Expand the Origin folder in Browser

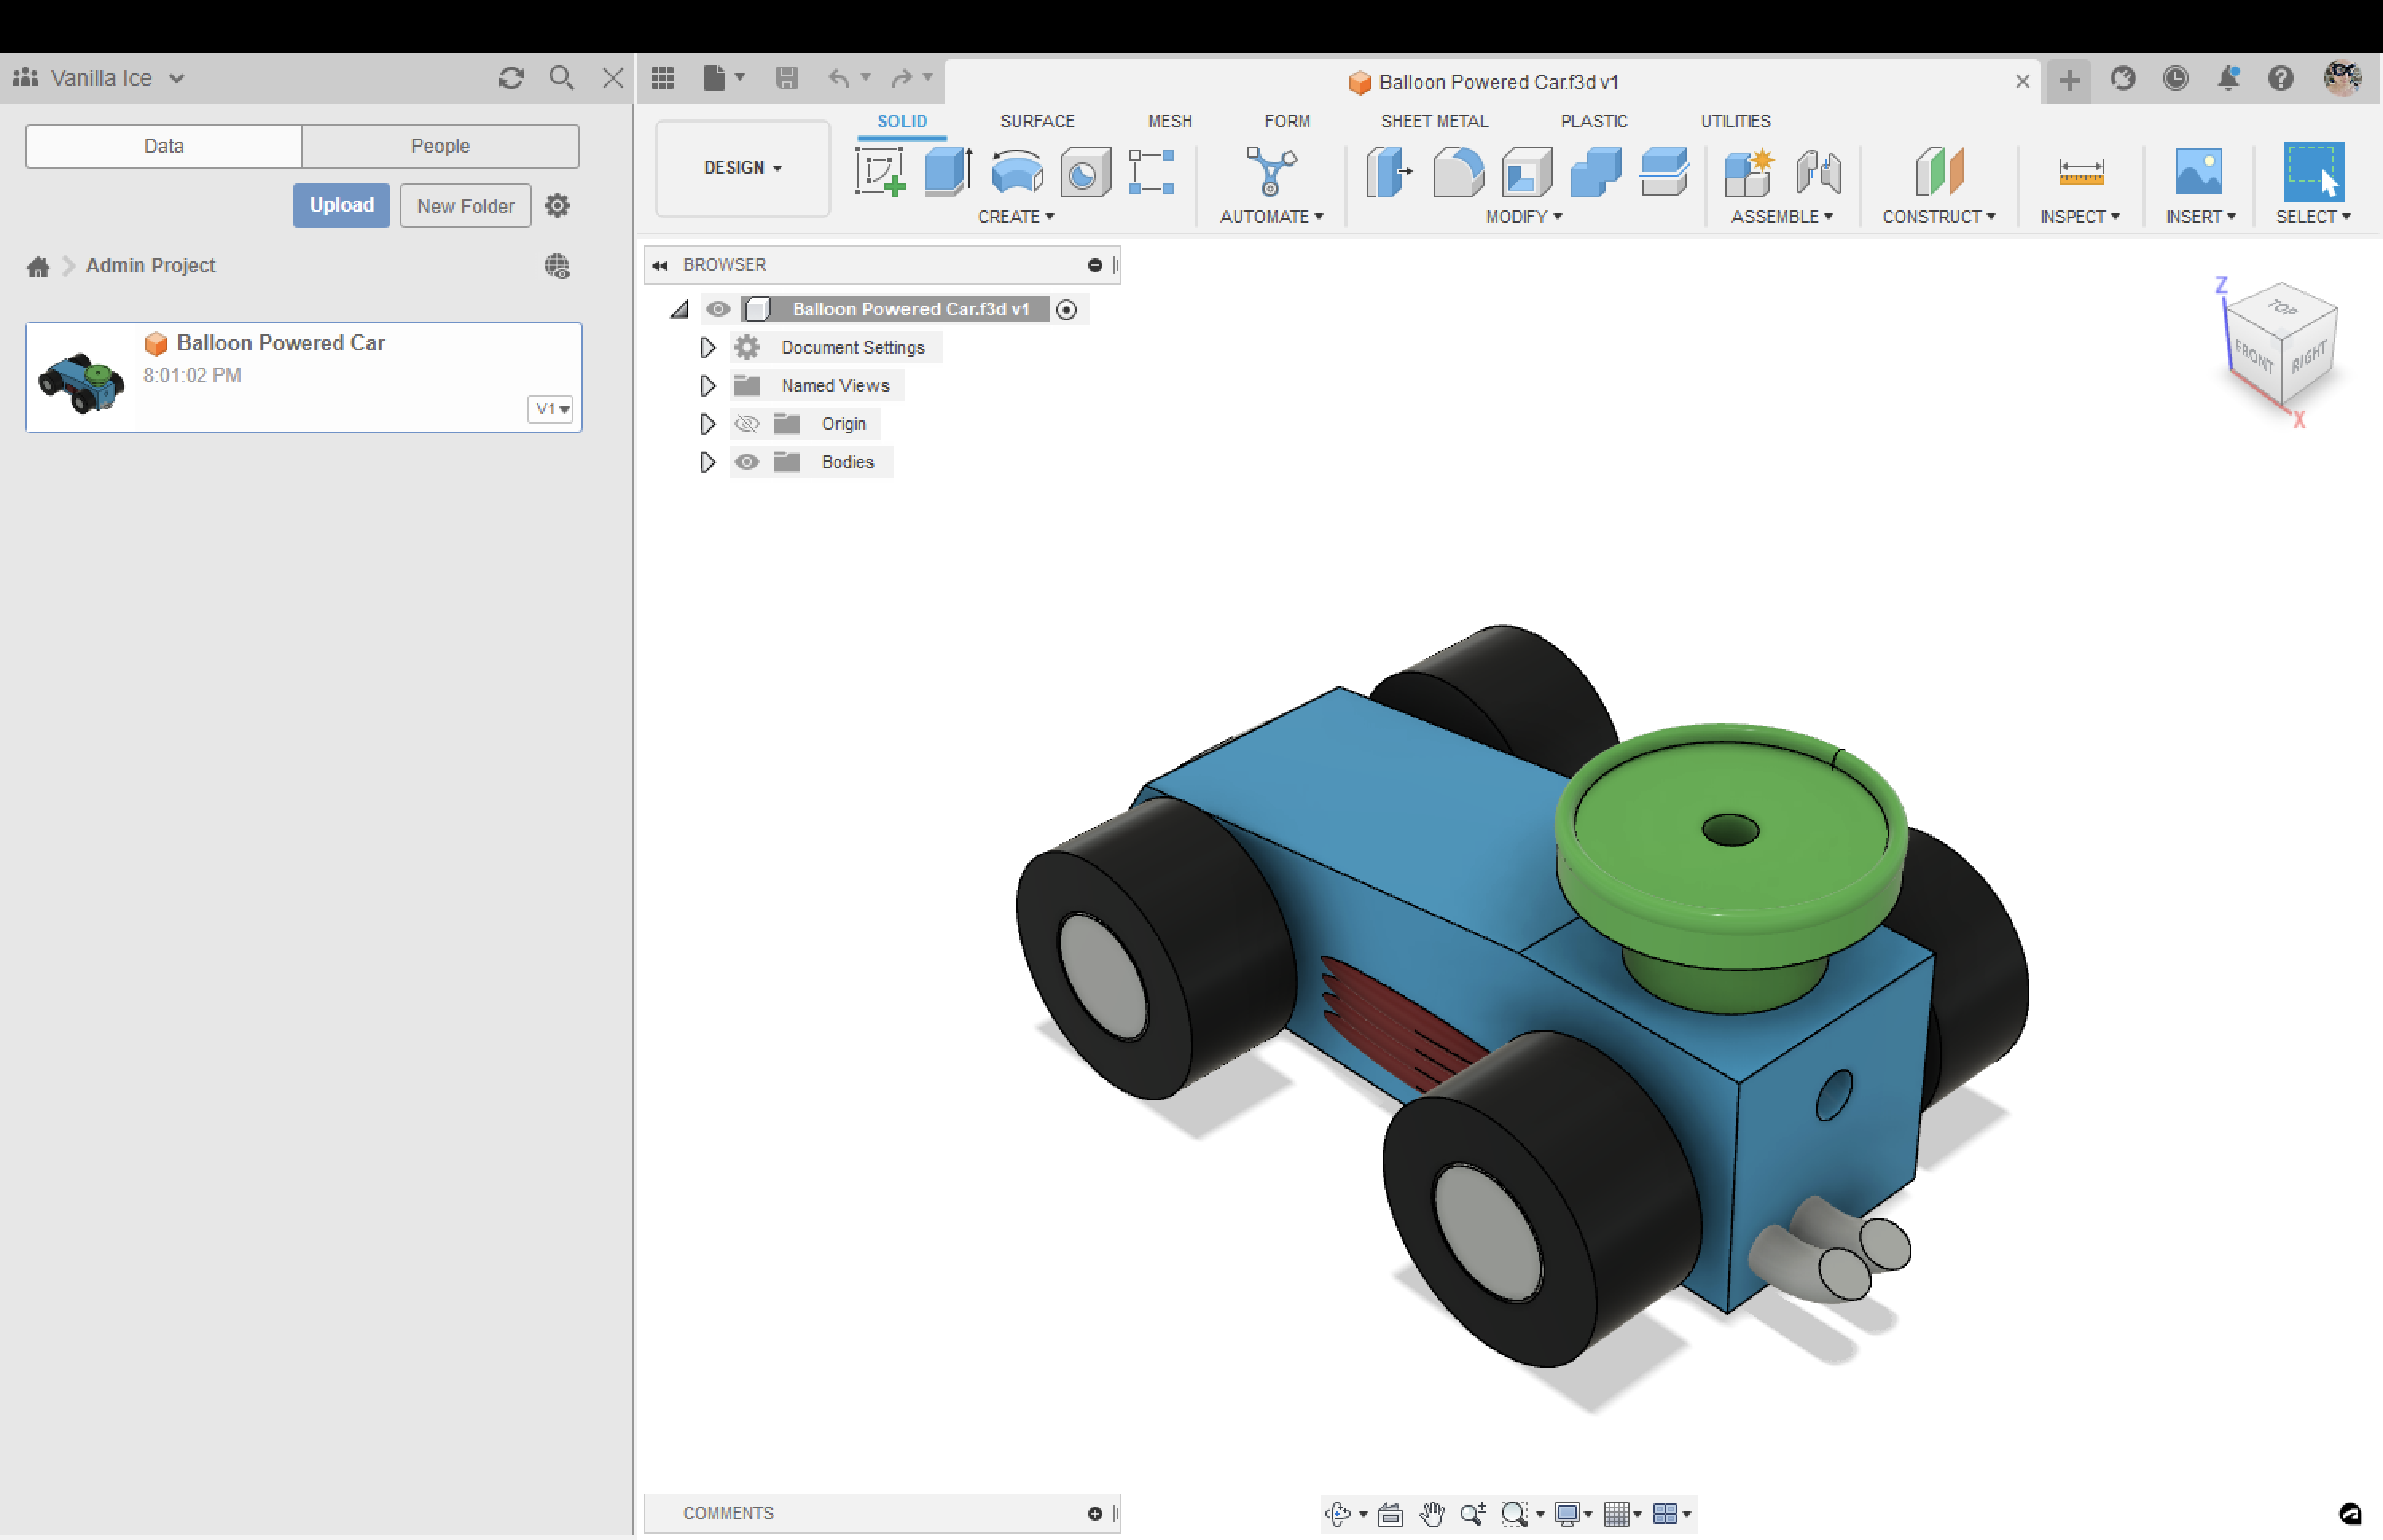705,424
